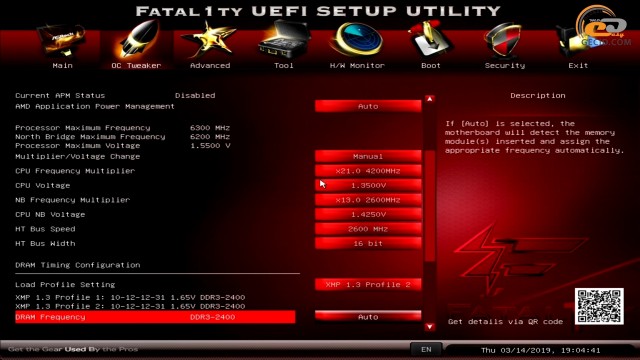
Task: Open the Main tab icon
Action: (62, 41)
